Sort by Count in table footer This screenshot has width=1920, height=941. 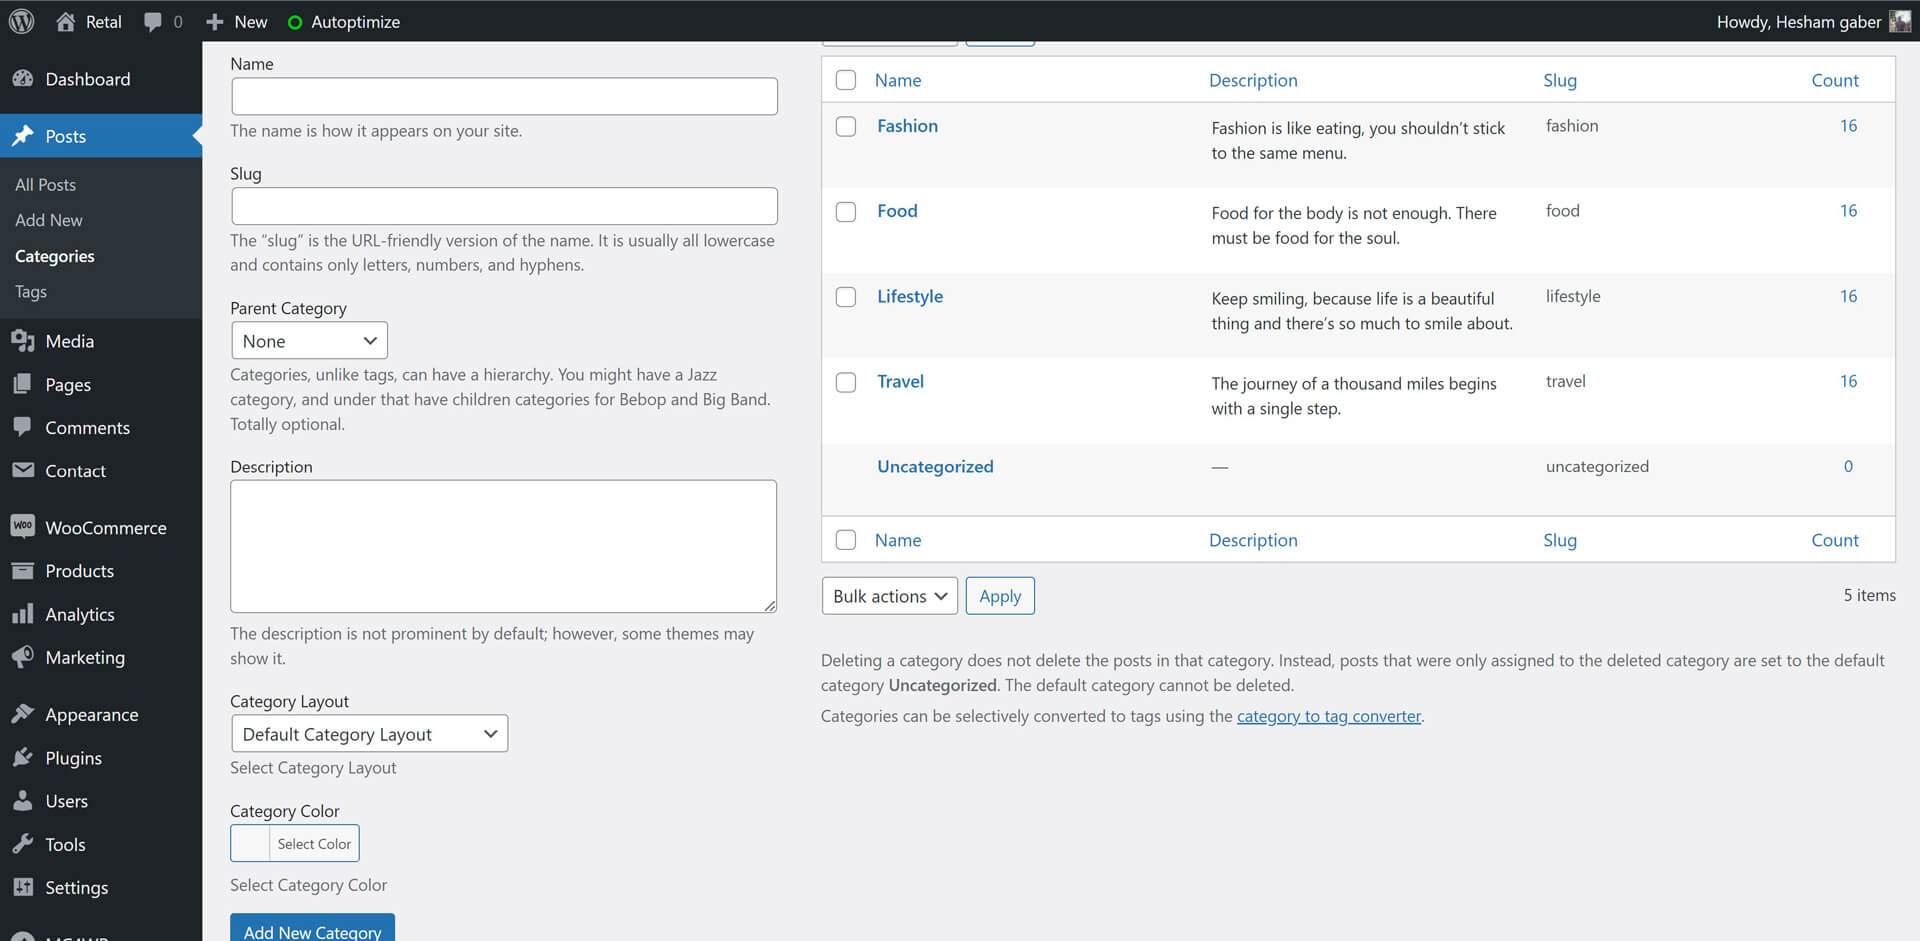pos(1835,540)
